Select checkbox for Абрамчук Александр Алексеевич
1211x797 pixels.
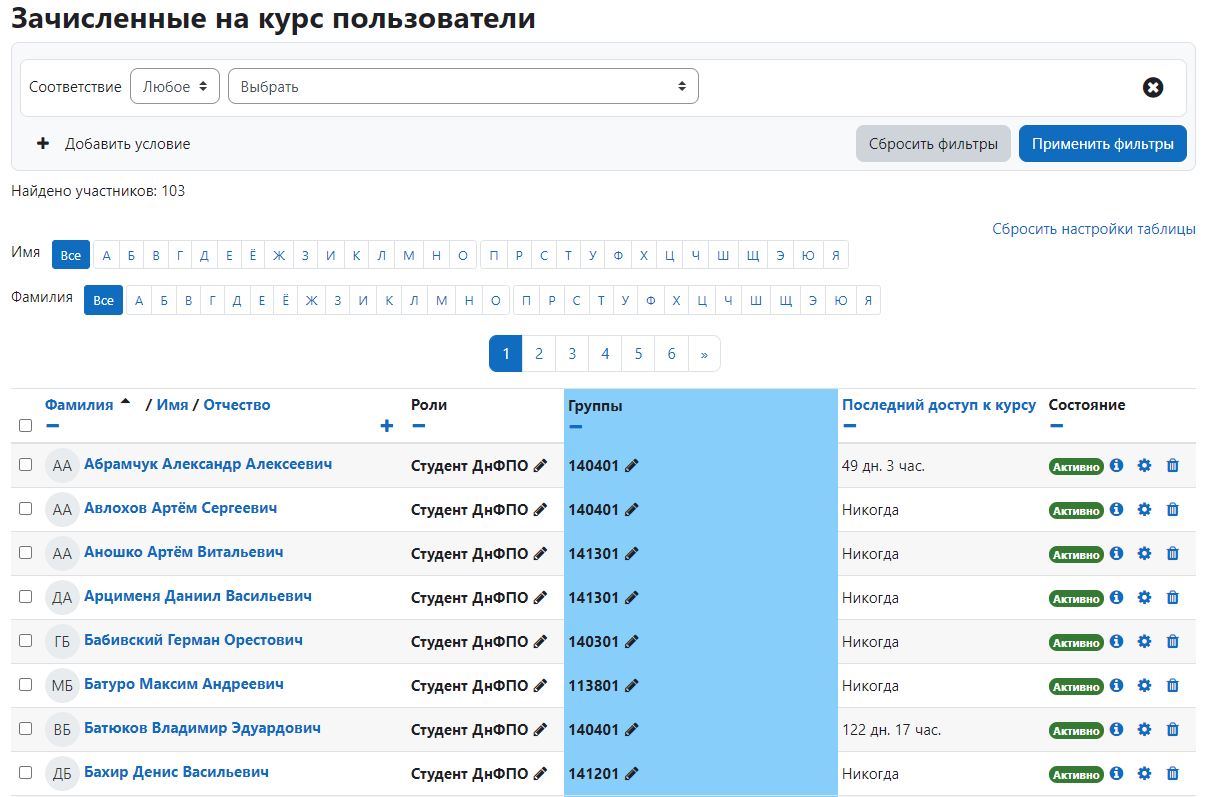click(26, 465)
